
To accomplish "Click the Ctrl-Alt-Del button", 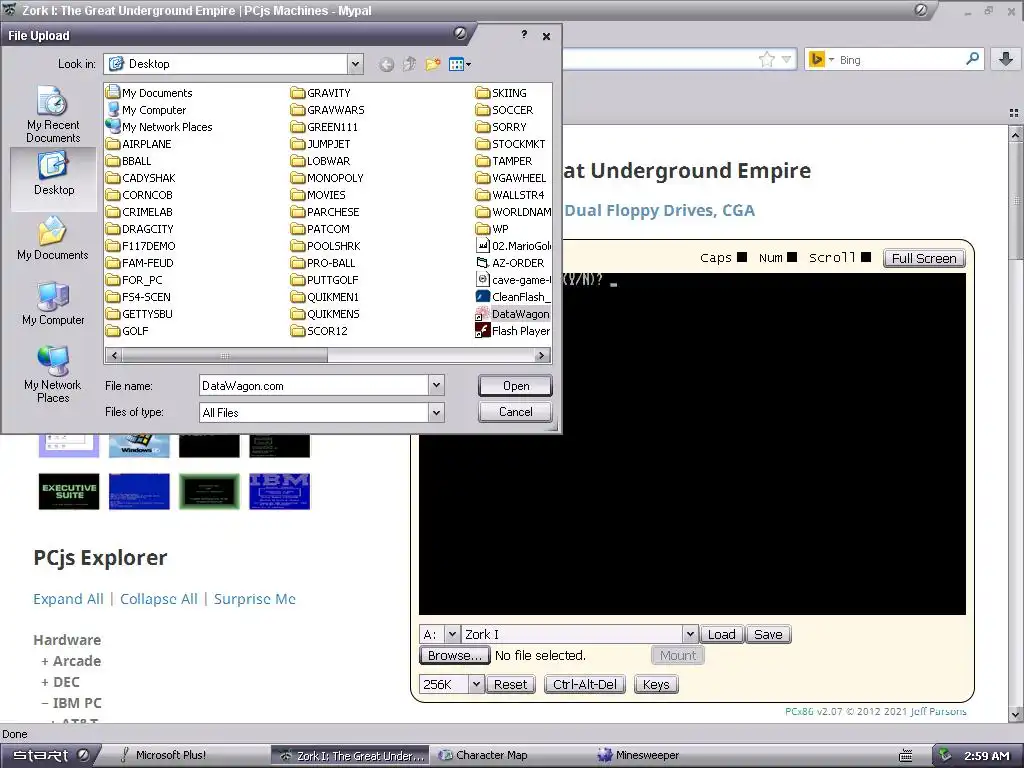I will pos(584,684).
